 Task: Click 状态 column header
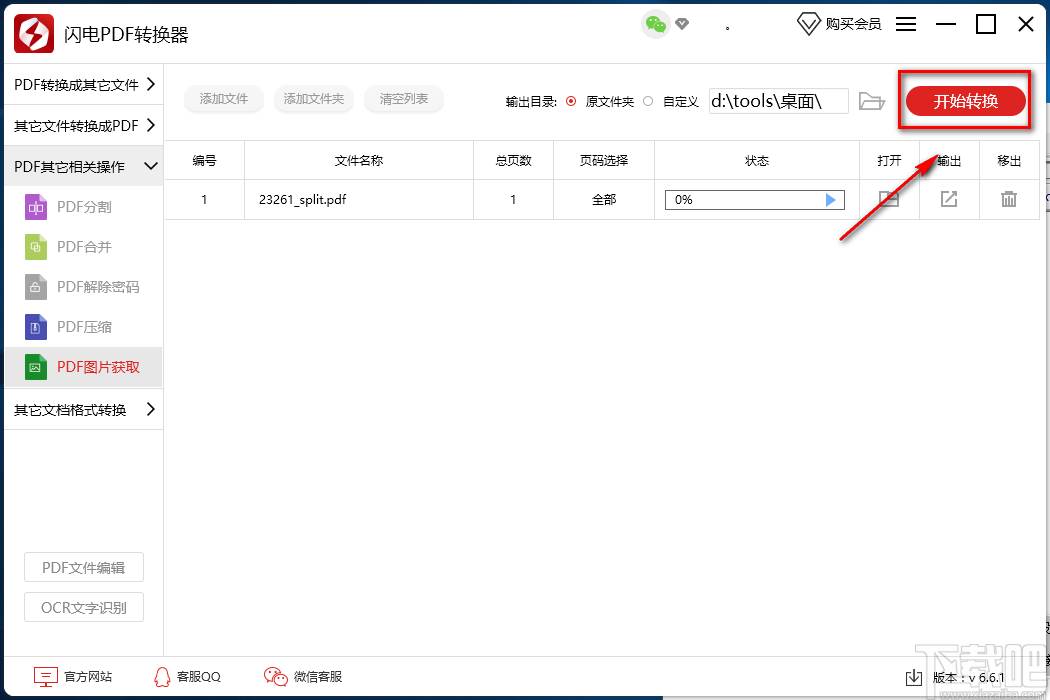757,161
